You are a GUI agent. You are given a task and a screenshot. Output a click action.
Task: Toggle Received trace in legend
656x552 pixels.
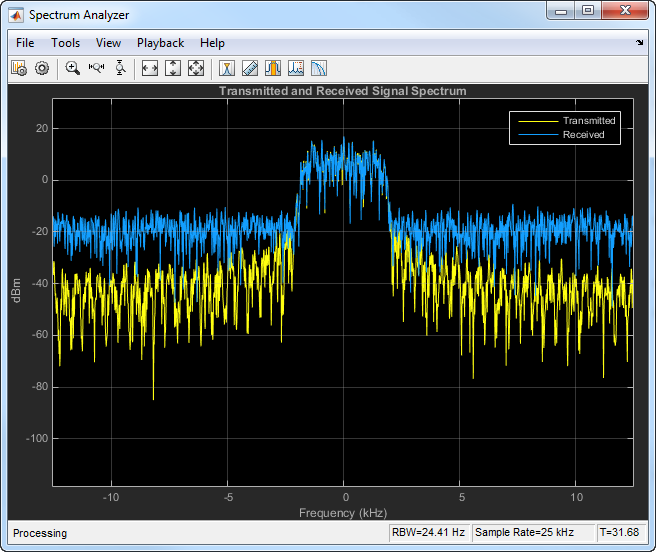584,134
